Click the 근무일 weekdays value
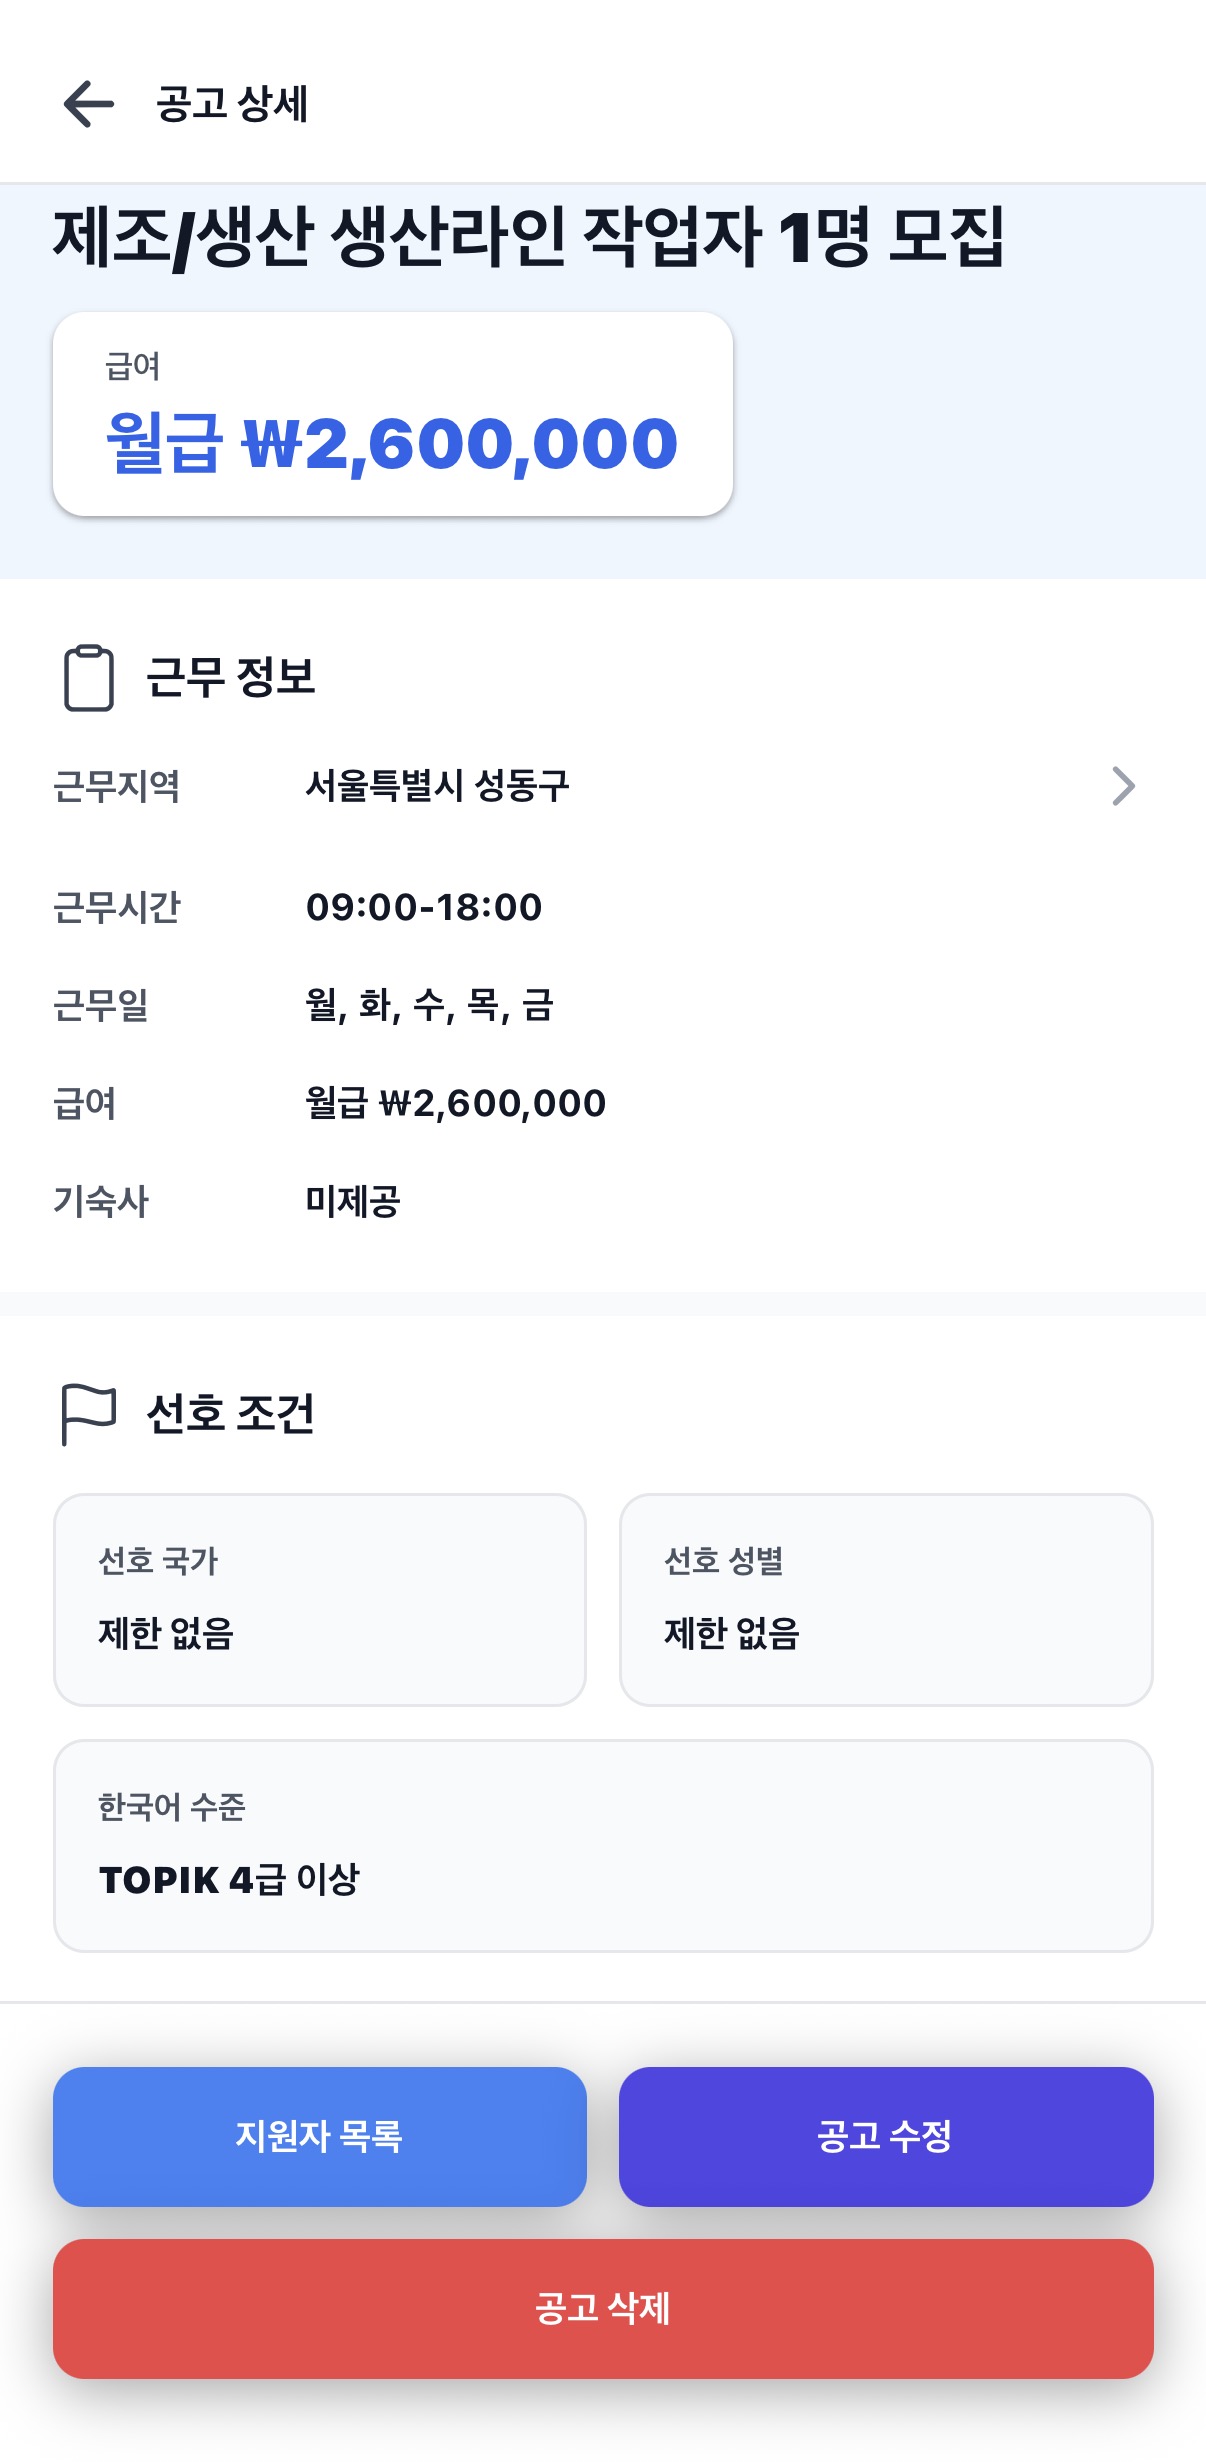This screenshot has height=2462, width=1206. point(429,1005)
